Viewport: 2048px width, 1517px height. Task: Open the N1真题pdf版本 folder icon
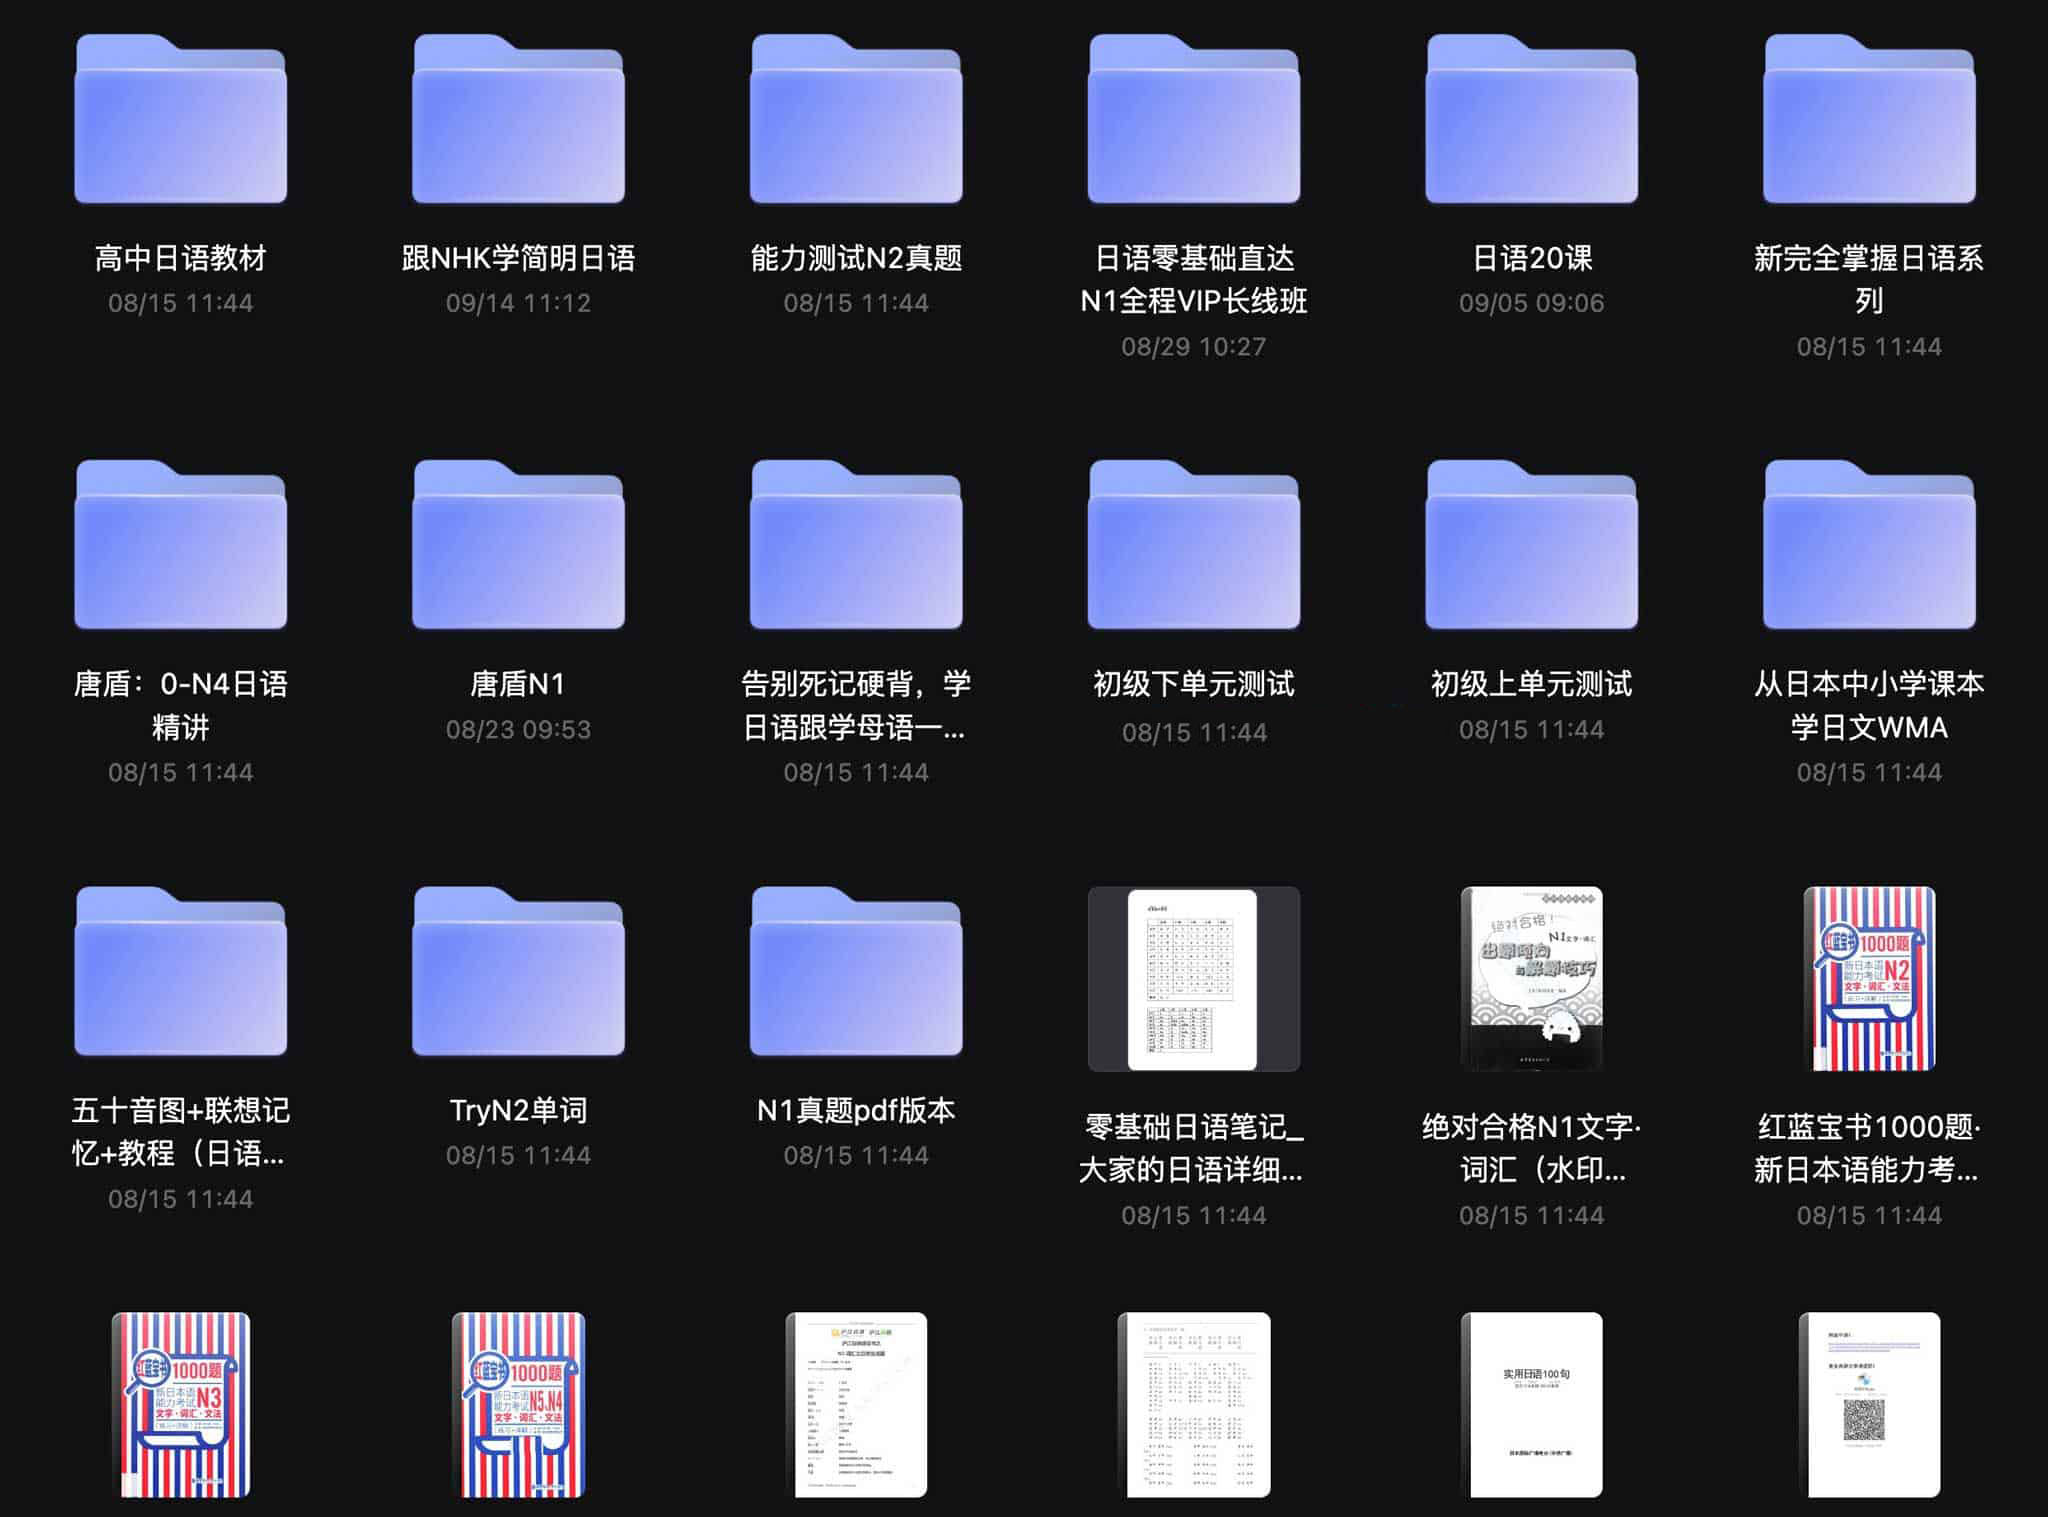click(856, 971)
